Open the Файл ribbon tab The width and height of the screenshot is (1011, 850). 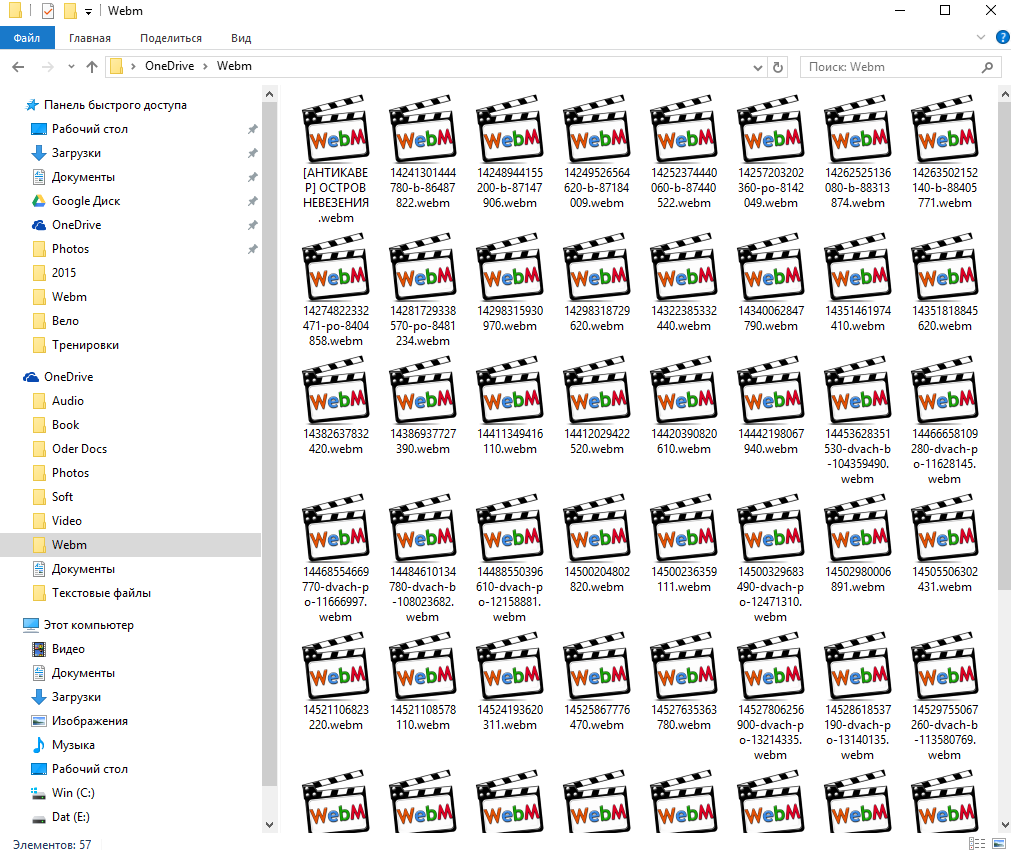(27, 38)
